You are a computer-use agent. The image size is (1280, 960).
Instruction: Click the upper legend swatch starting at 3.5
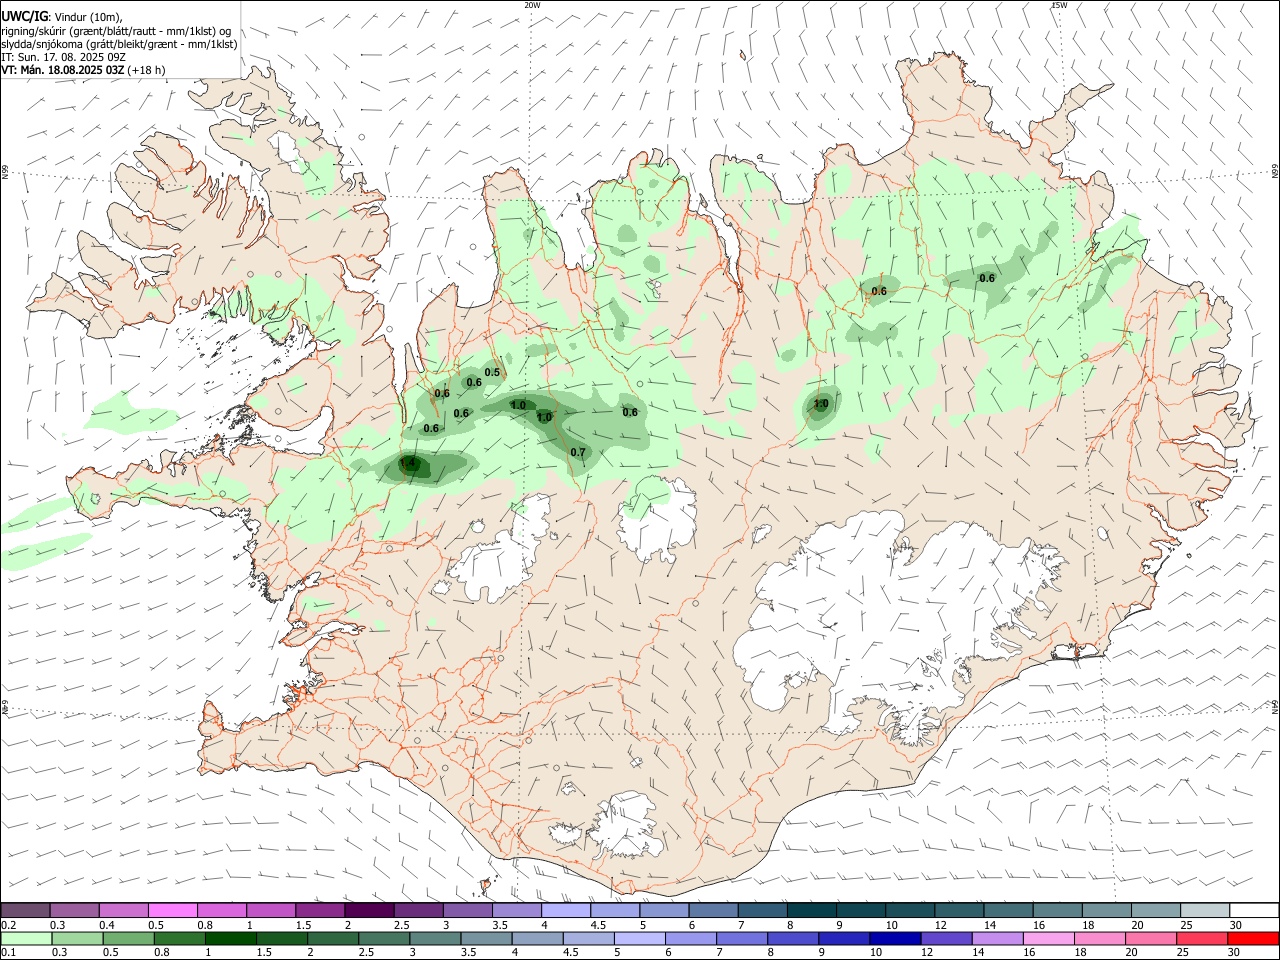click(517, 910)
